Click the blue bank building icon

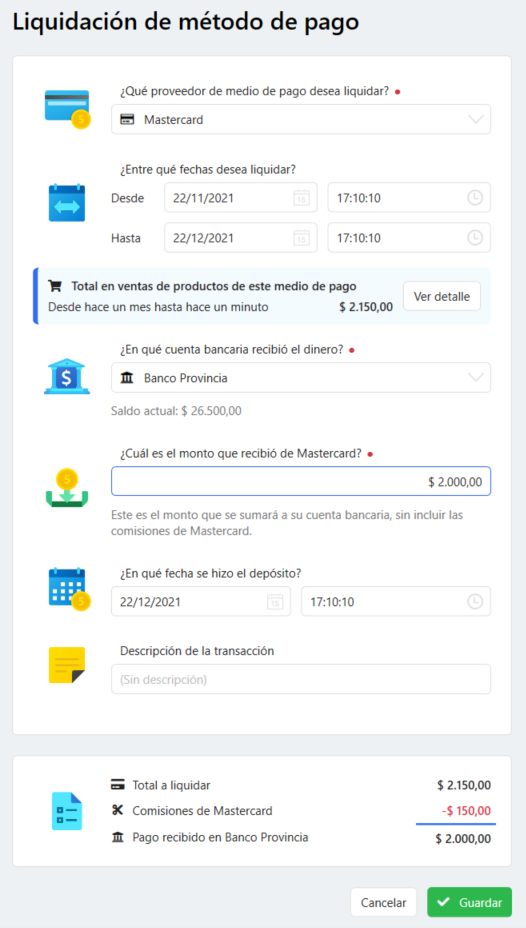point(67,376)
